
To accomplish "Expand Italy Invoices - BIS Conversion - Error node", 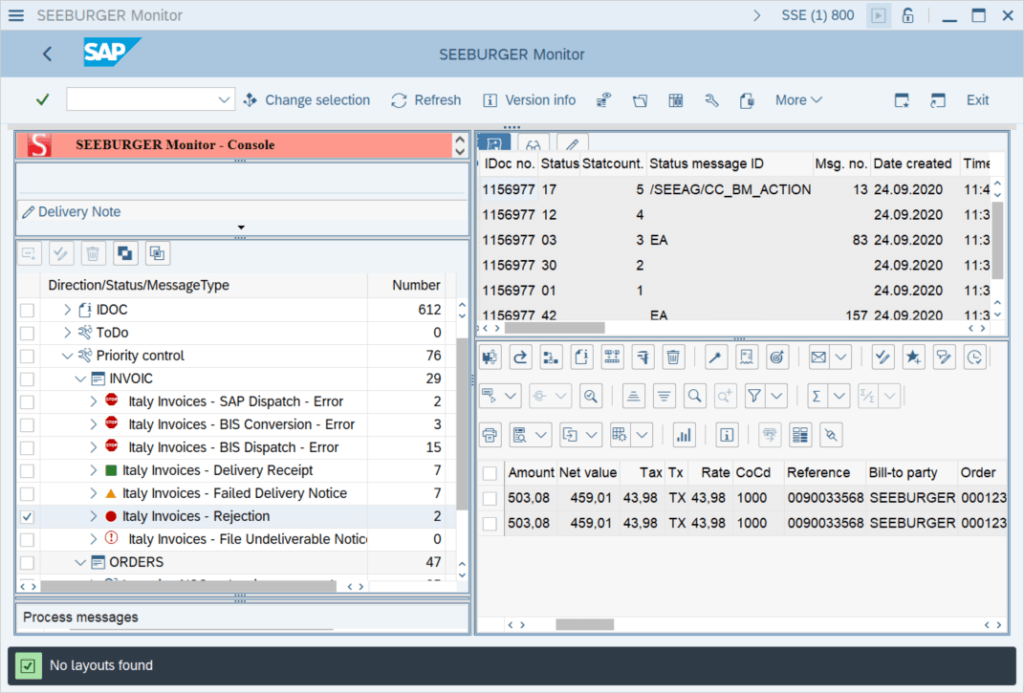I will pos(93,425).
